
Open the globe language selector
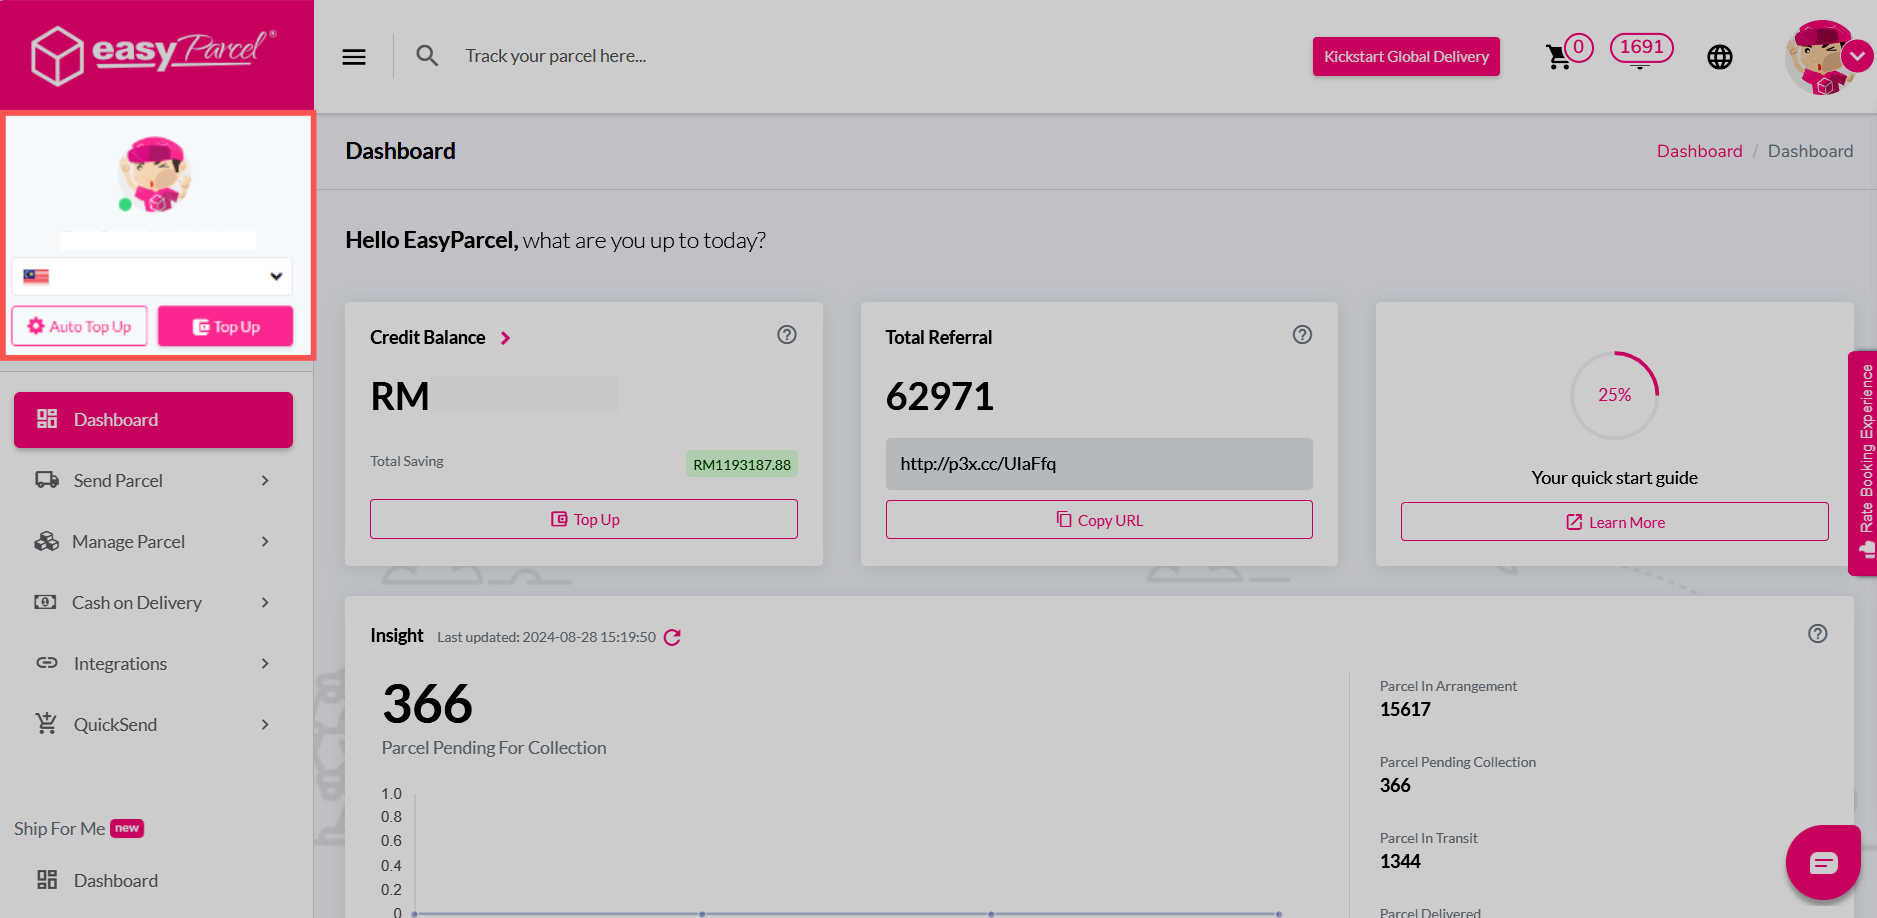coord(1720,57)
